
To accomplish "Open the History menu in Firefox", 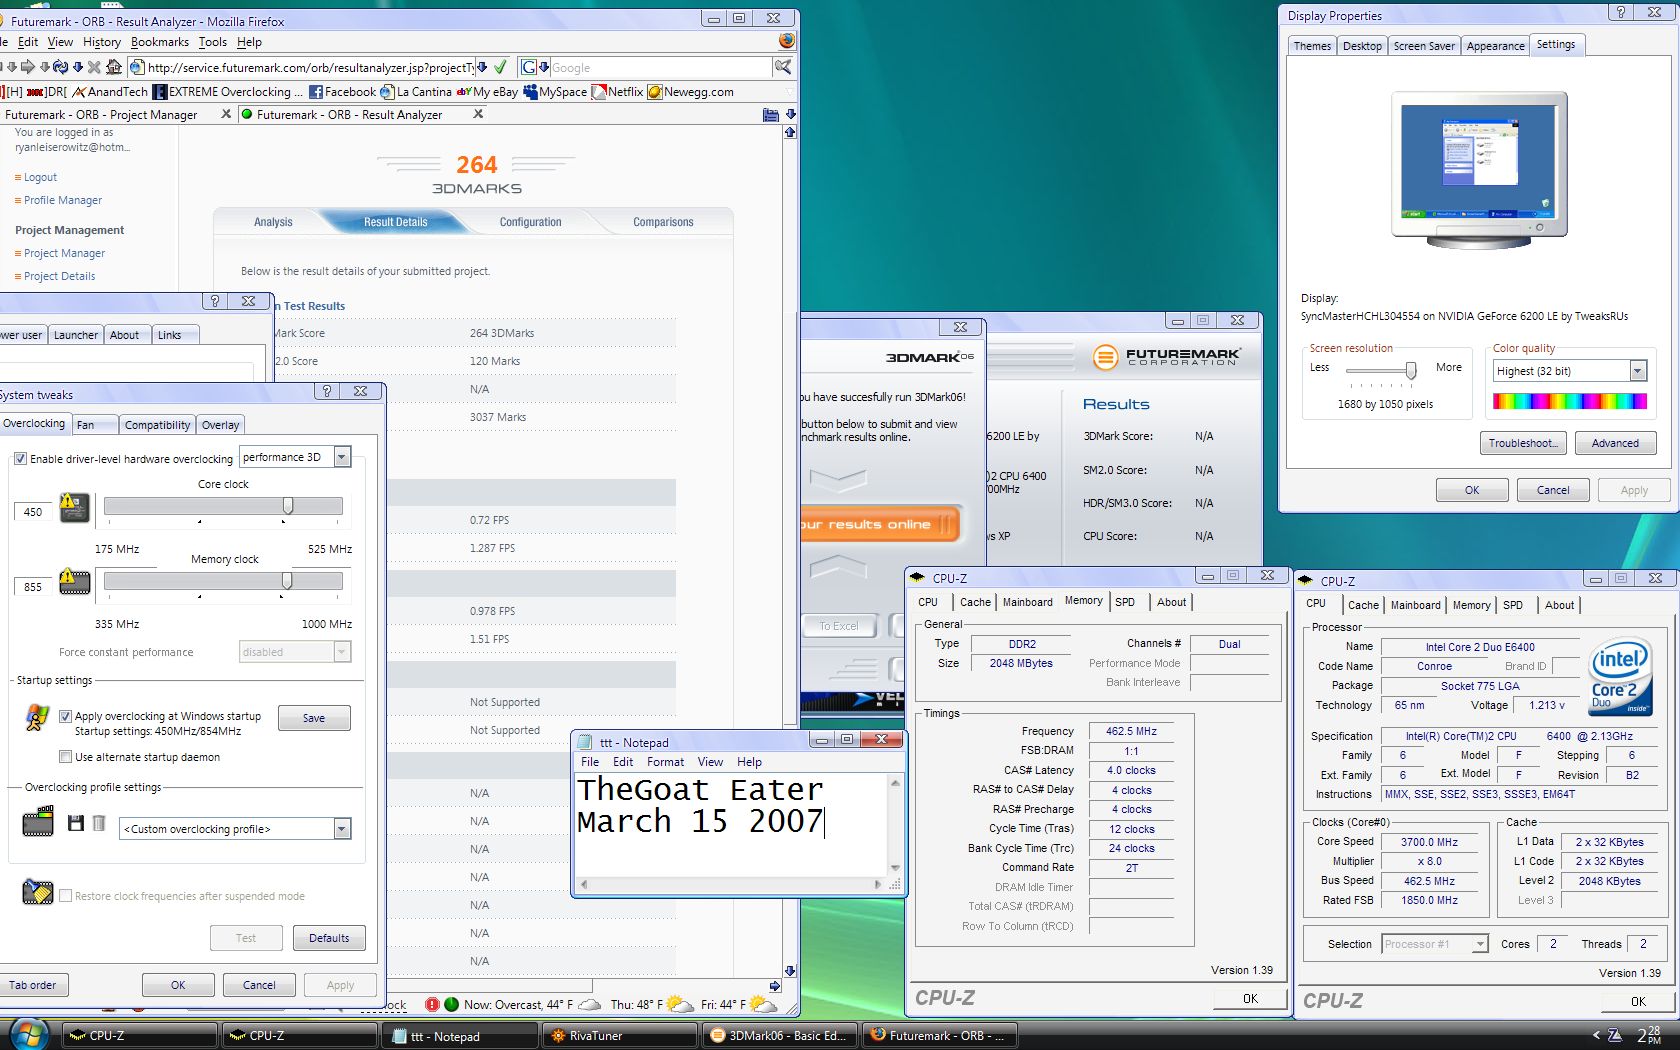I will [102, 42].
